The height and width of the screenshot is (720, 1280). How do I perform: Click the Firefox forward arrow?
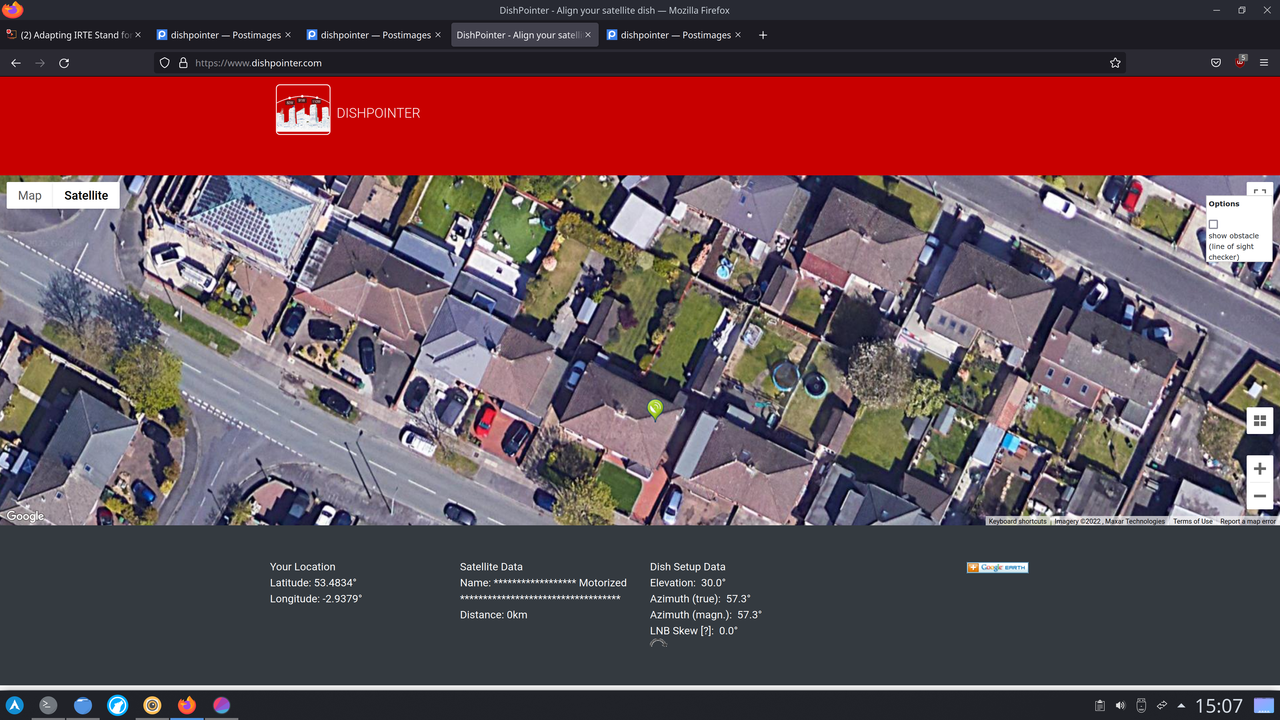pyautogui.click(x=40, y=63)
